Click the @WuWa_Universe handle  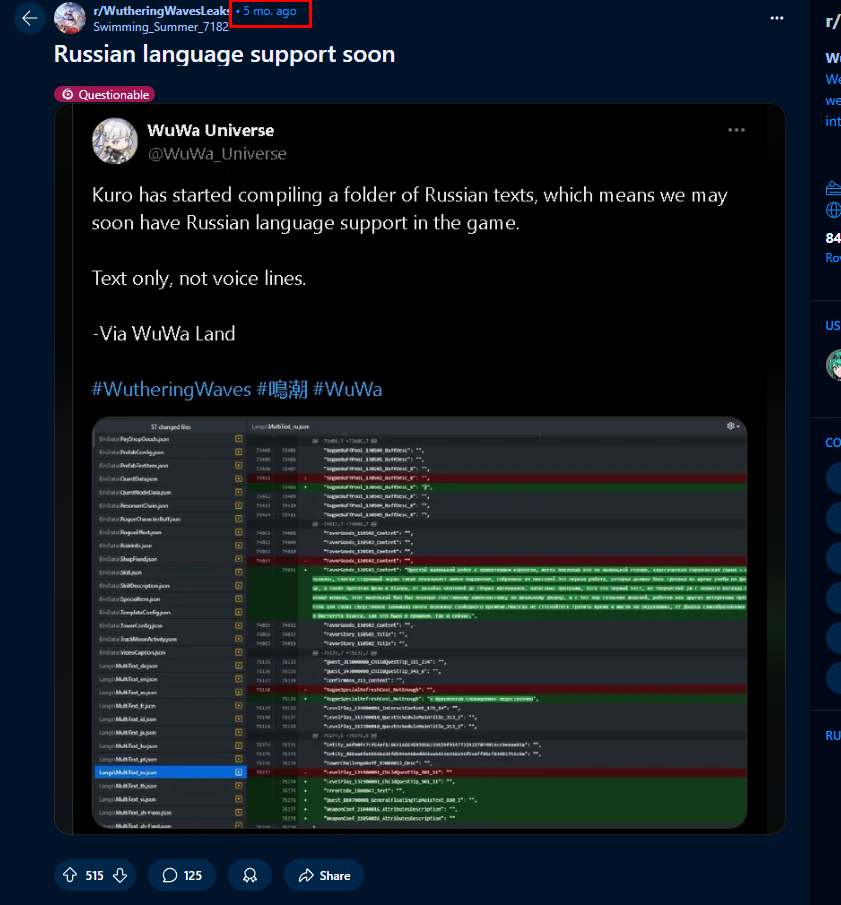click(217, 154)
